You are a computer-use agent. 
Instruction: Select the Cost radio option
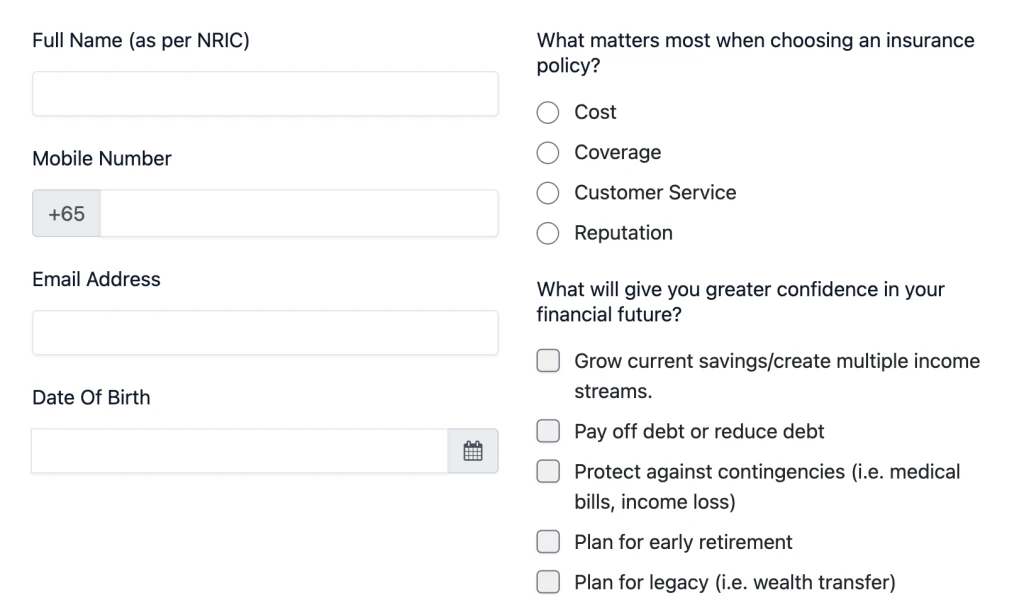(548, 112)
